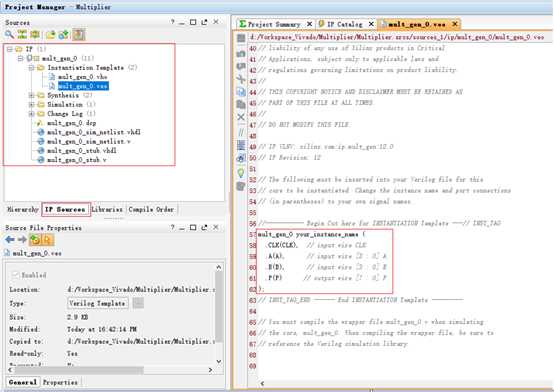The image size is (554, 392).
Task: Click the properties vertical scrollbar down arrow
Action: point(219,361)
